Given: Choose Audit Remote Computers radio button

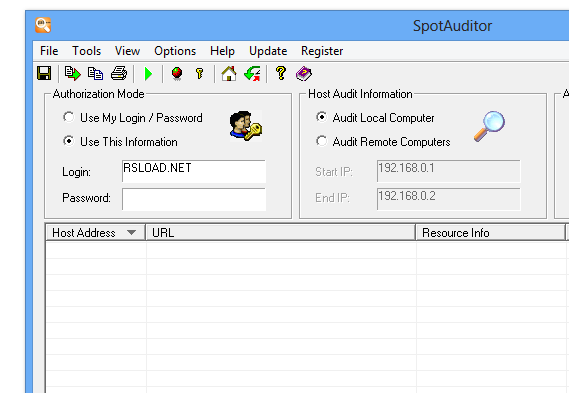Looking at the screenshot, I should [x=321, y=141].
